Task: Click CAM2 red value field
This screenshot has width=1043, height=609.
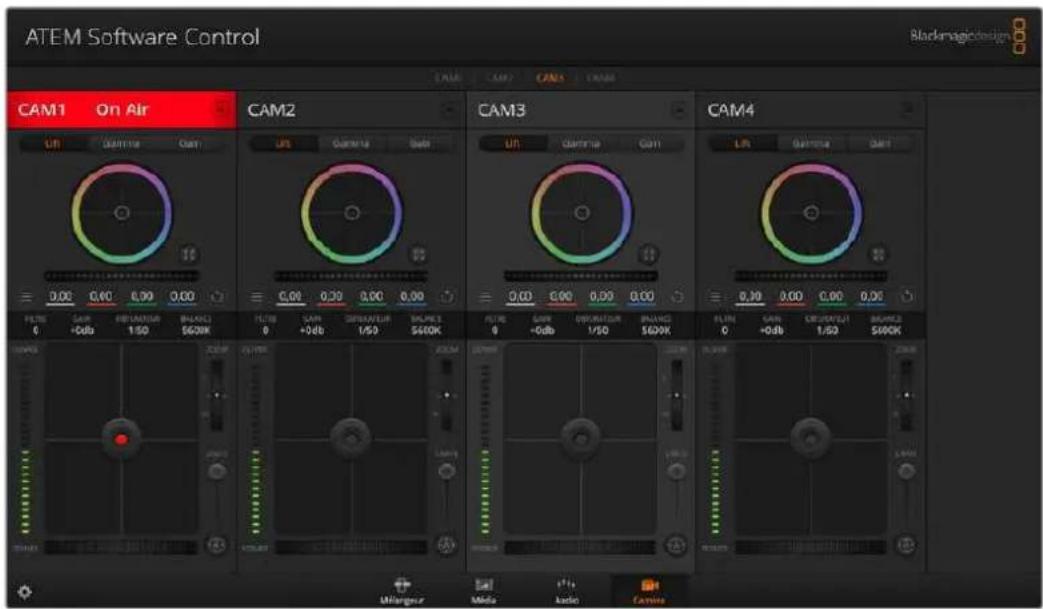Action: point(331,297)
